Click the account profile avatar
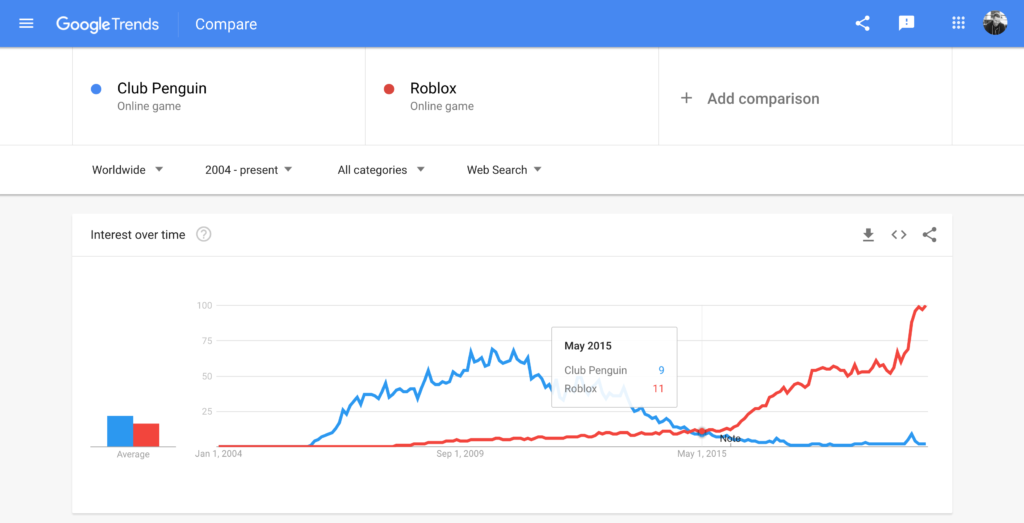The height and width of the screenshot is (523, 1024). pyautogui.click(x=995, y=23)
